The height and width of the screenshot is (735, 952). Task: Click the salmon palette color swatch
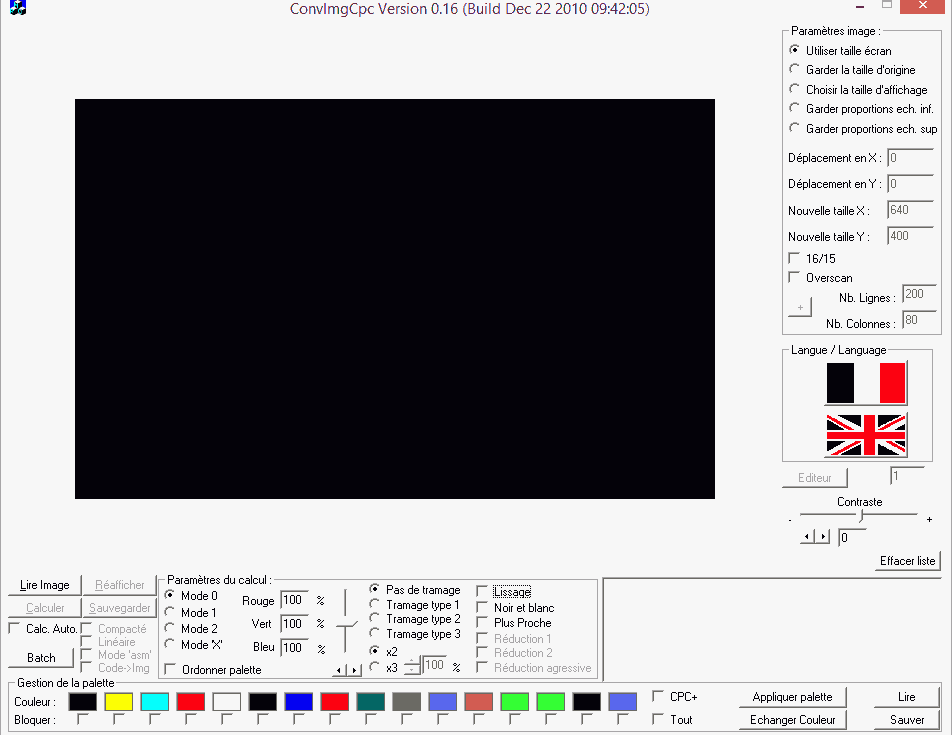pos(478,702)
